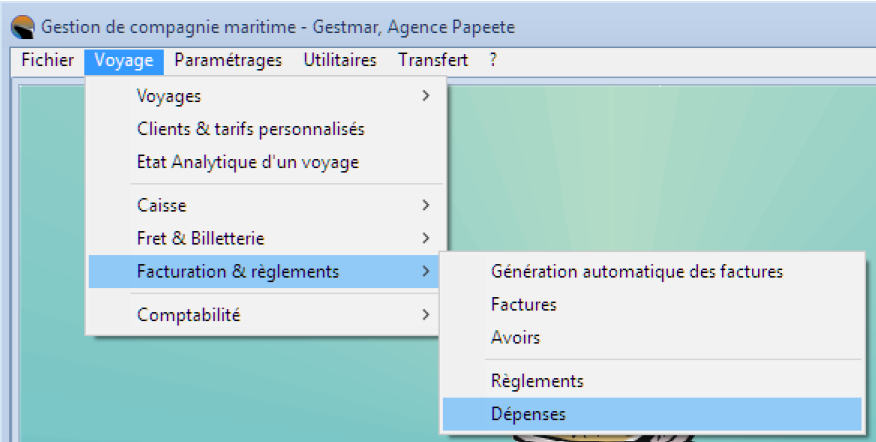876x442 pixels.
Task: Click the Gestmar application icon in title bar
Action: (21, 26)
